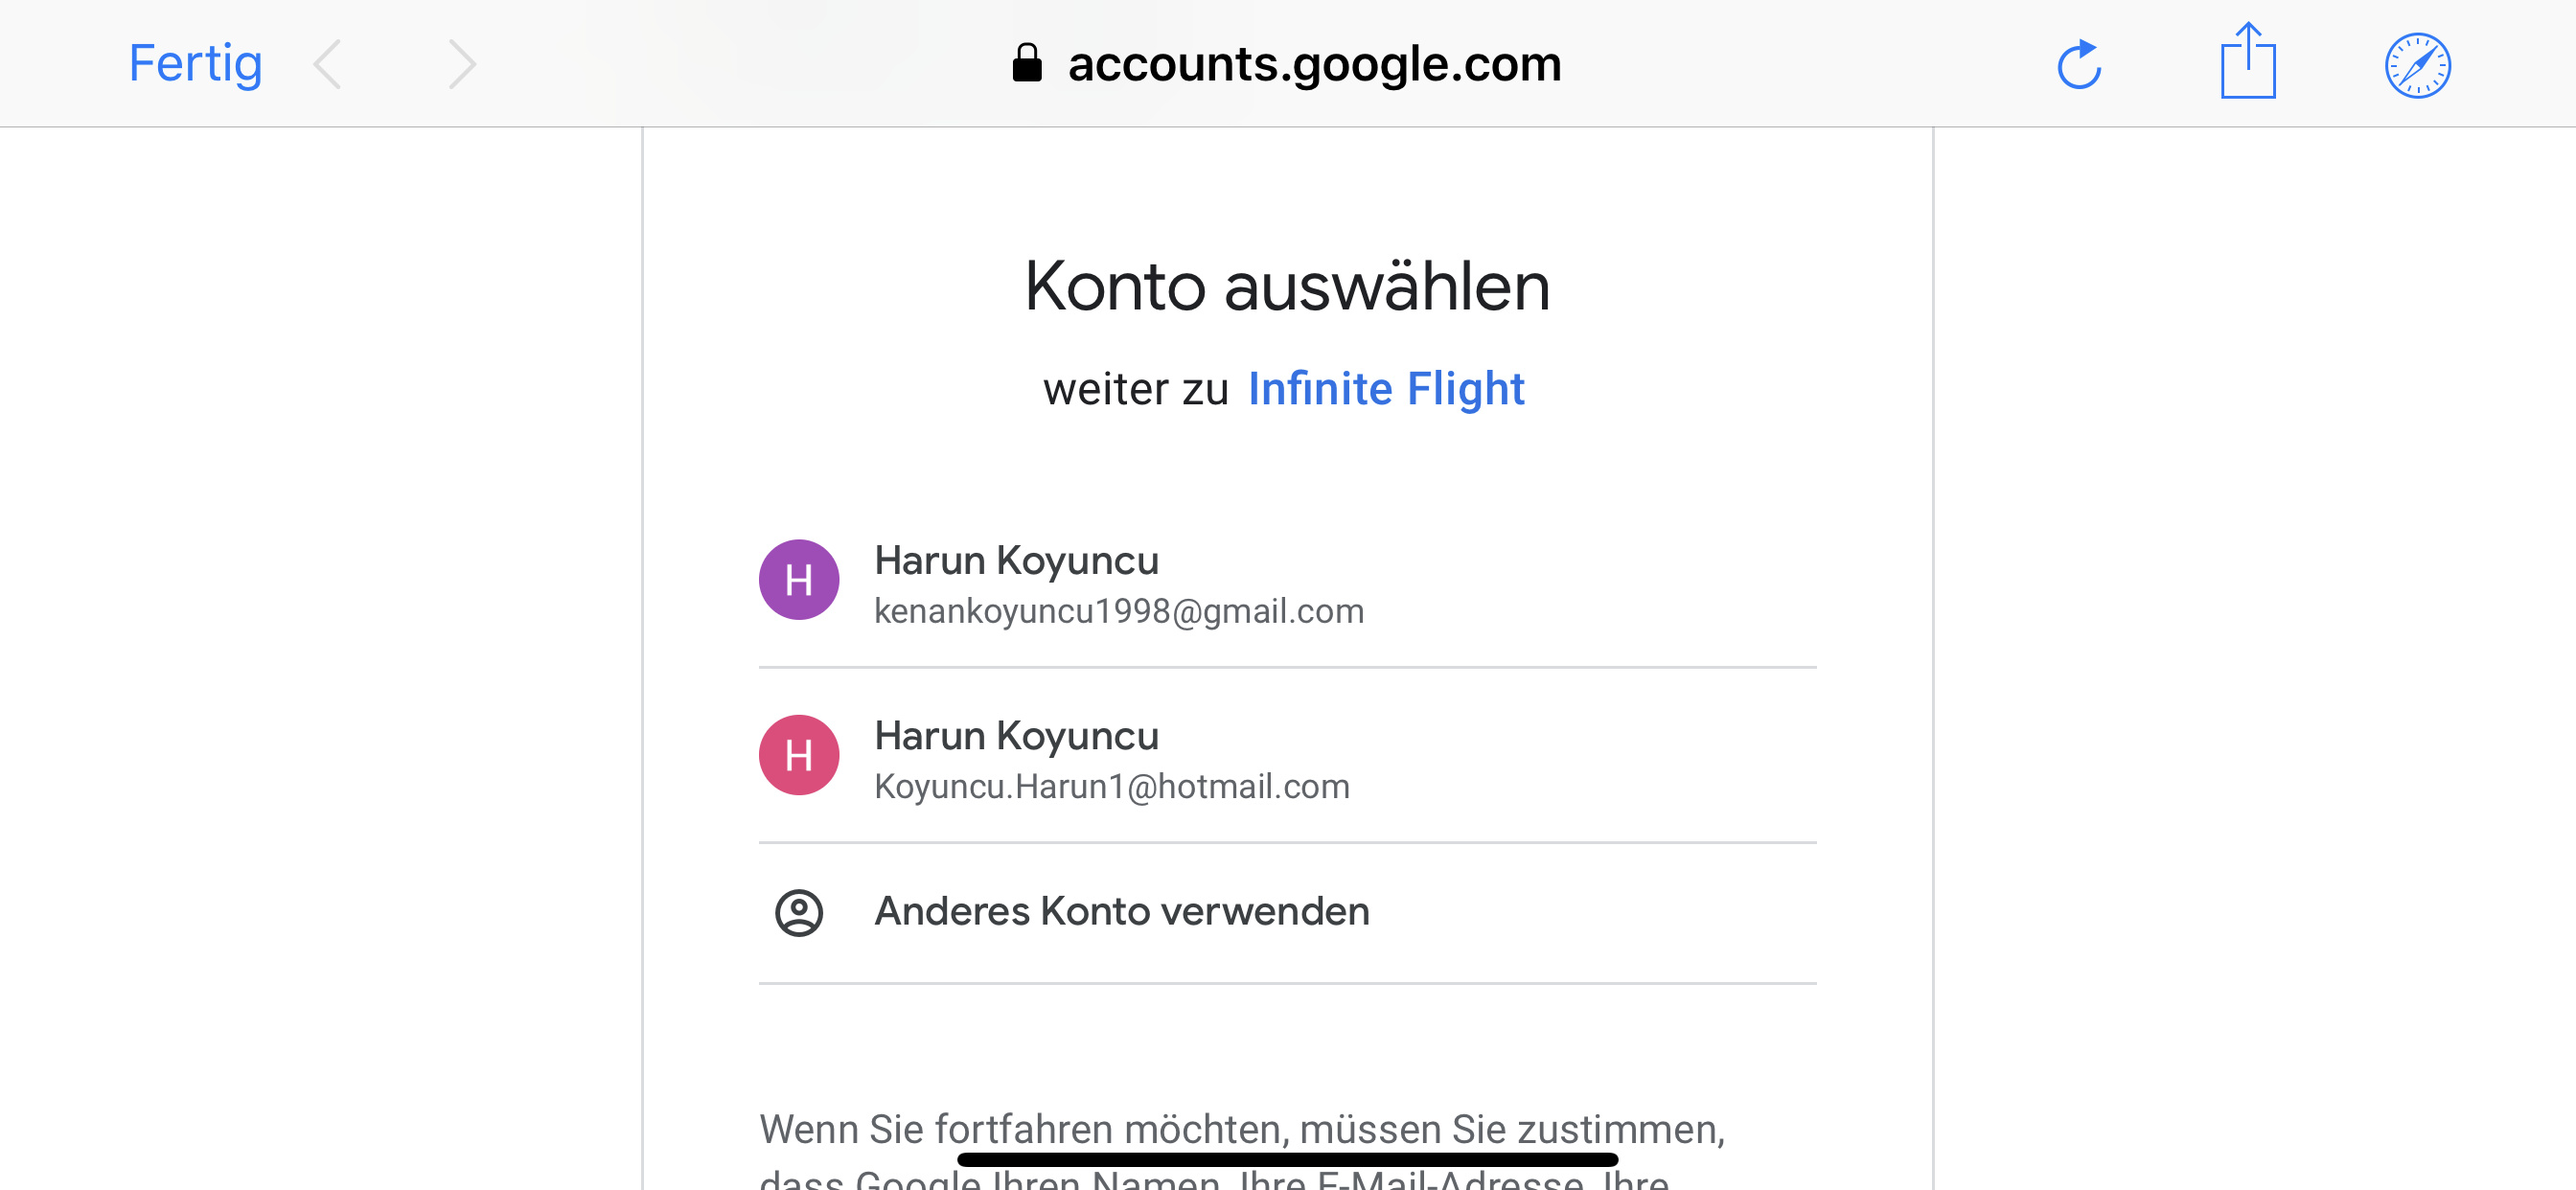
Task: Click the purple H avatar
Action: pos(798,580)
